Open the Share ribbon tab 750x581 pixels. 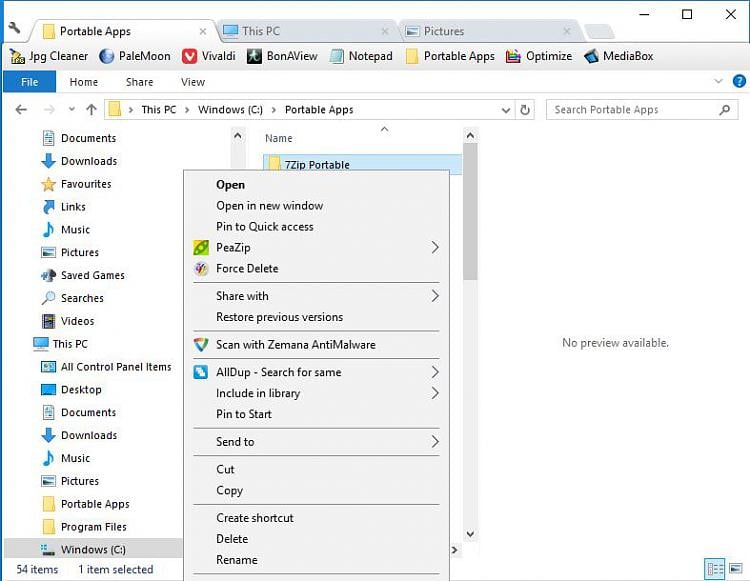click(139, 82)
